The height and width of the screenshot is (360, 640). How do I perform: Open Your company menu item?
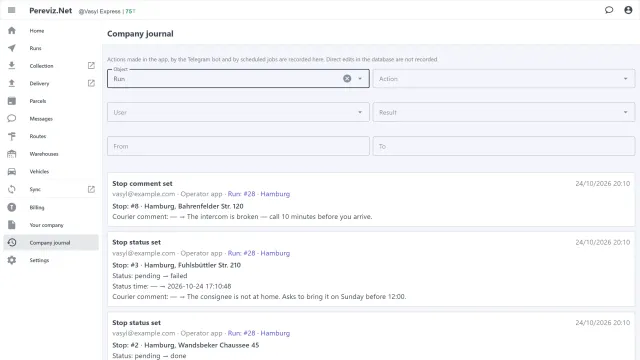point(51,225)
